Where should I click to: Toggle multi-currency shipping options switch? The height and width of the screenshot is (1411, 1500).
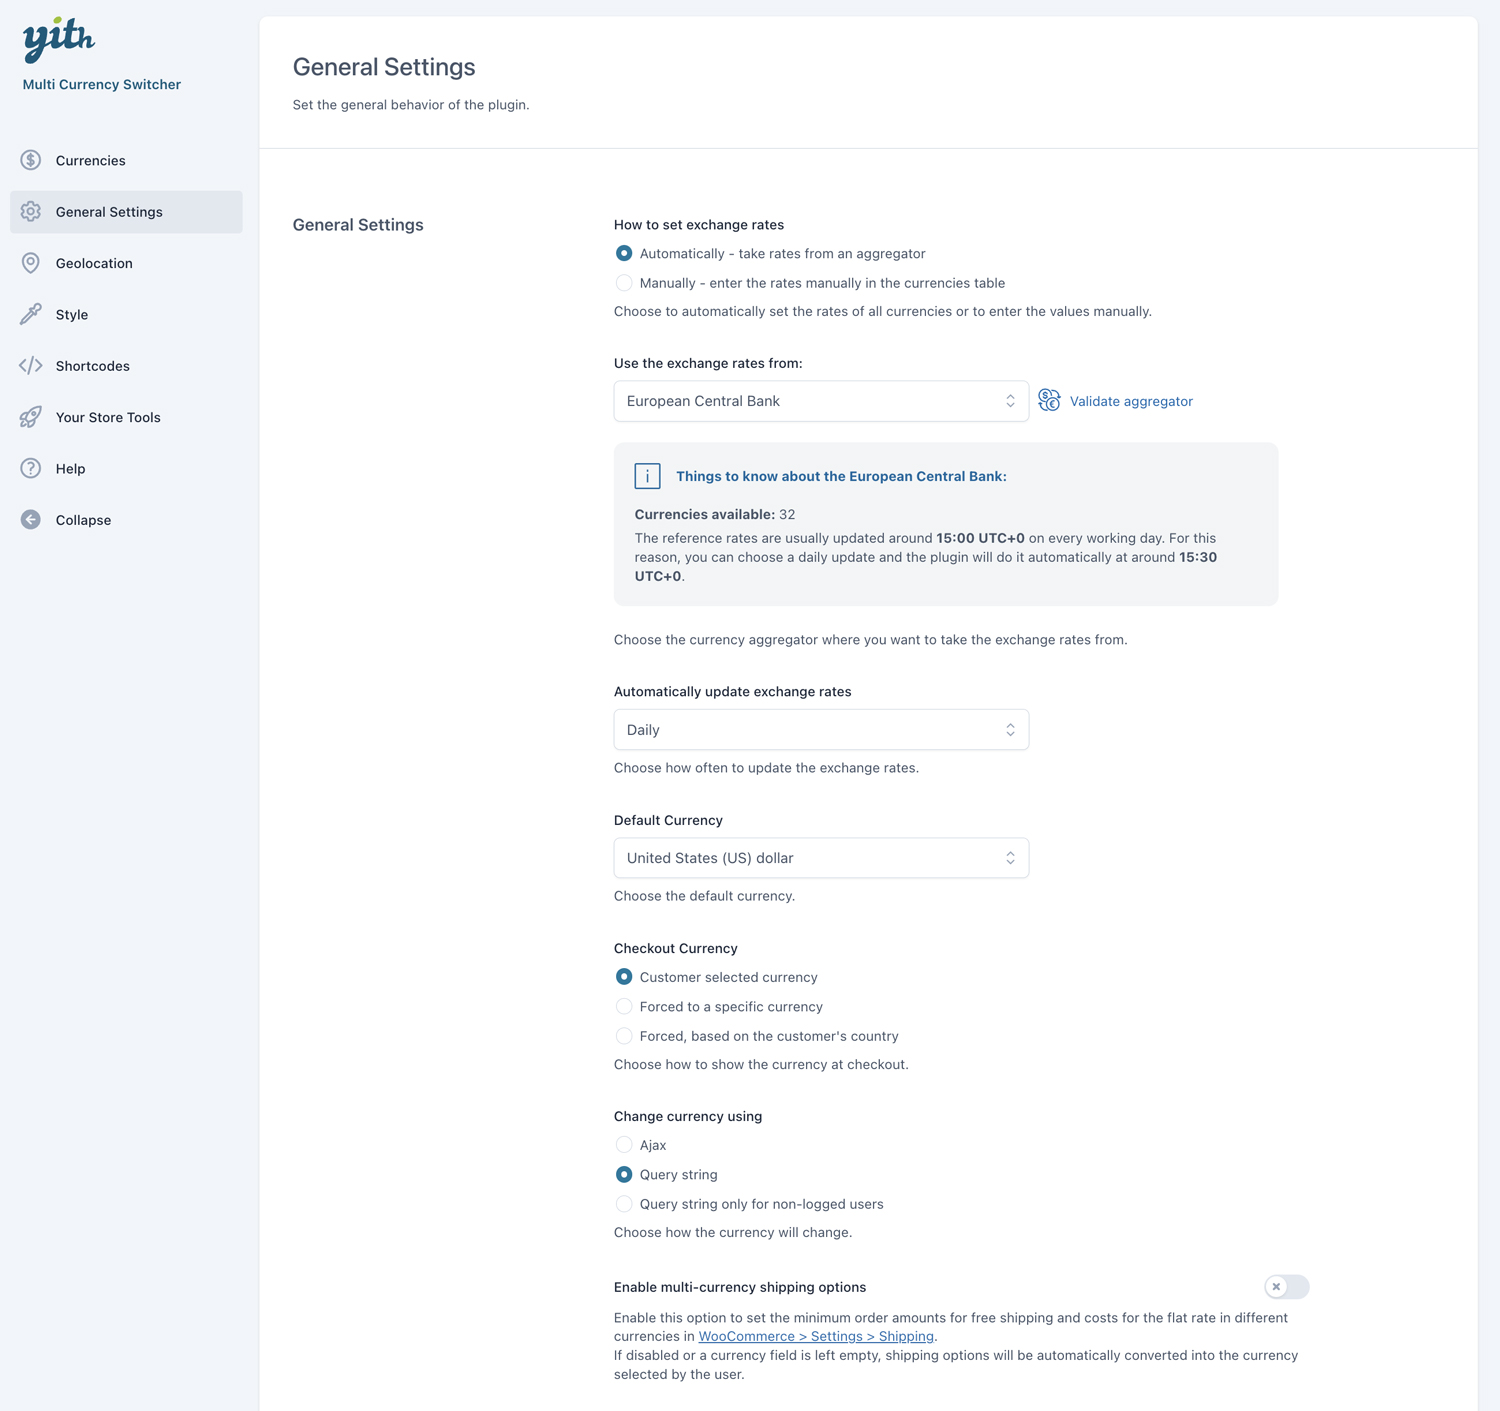(x=1286, y=1287)
